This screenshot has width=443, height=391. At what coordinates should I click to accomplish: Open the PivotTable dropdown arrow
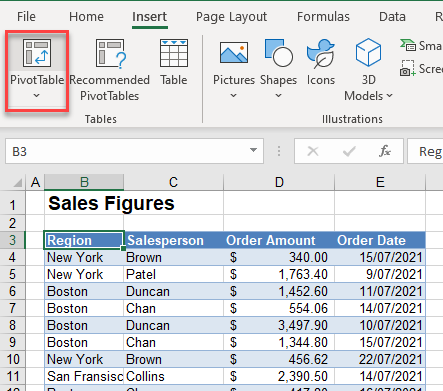pos(37,96)
